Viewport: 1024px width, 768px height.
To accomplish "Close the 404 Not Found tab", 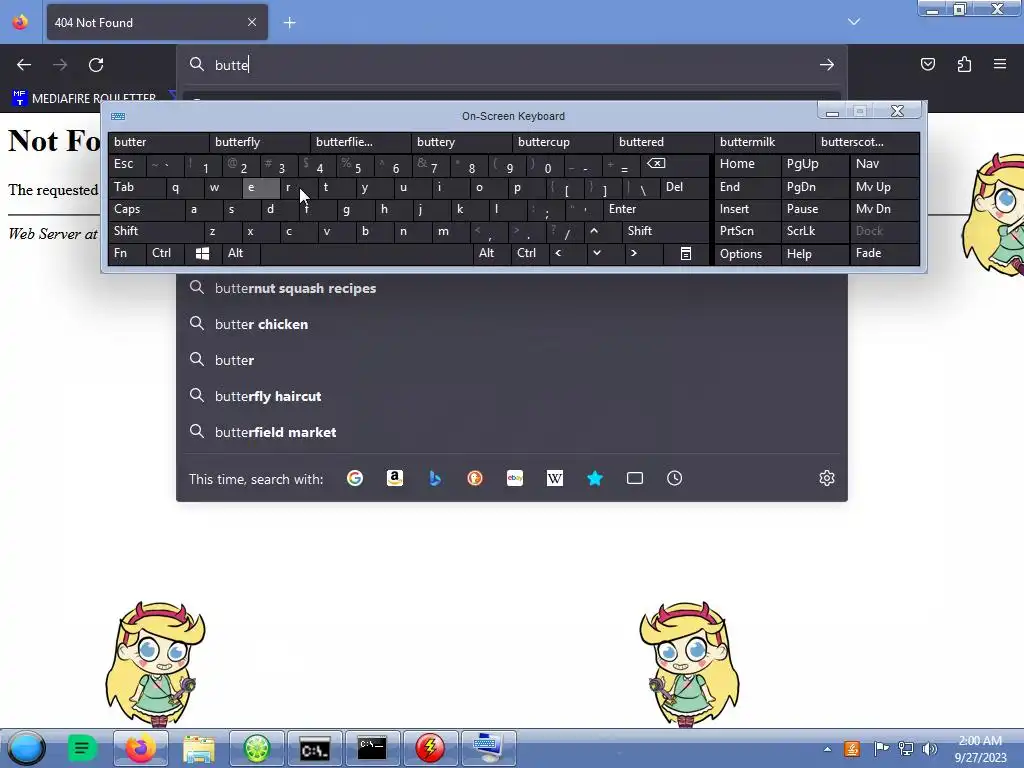I will pos(252,22).
